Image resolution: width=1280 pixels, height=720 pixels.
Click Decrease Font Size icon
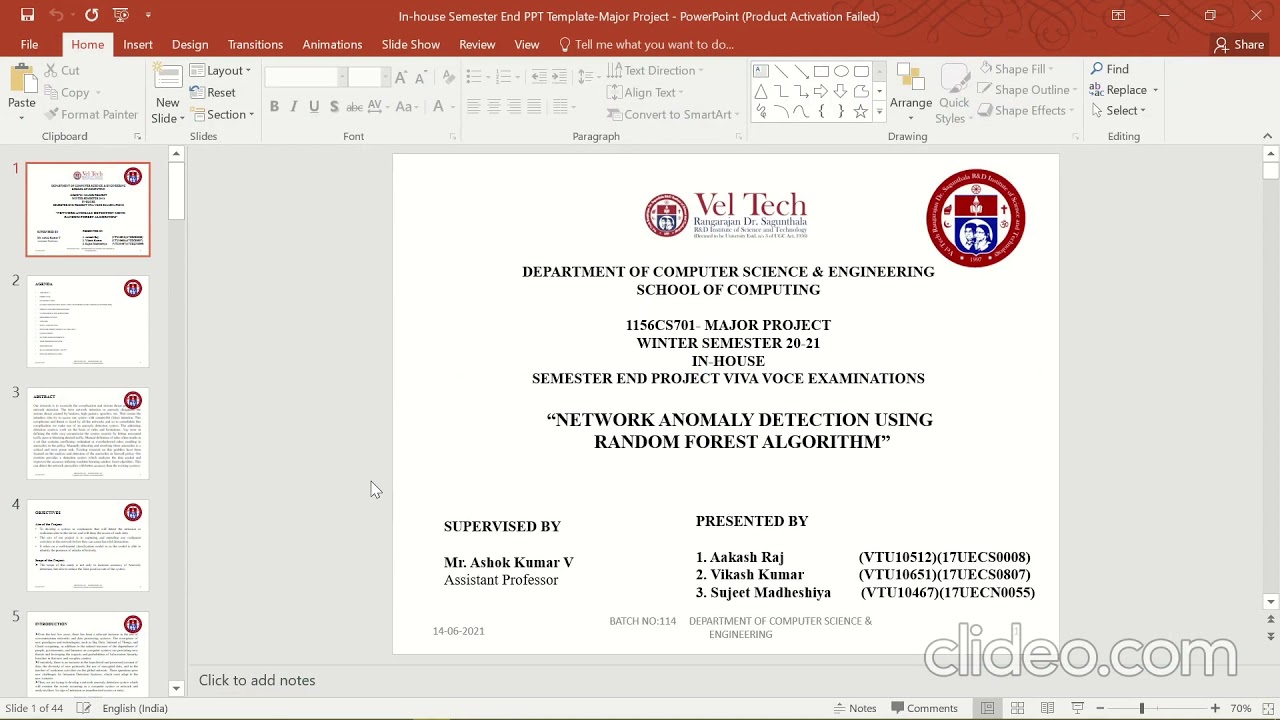point(421,77)
